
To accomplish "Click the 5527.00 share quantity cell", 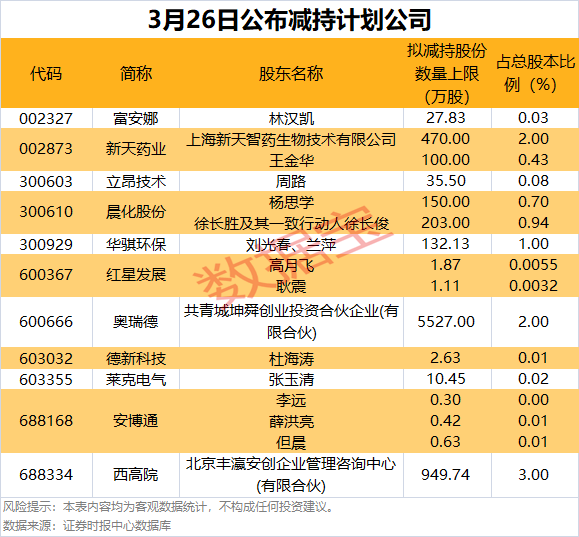I will (446, 322).
